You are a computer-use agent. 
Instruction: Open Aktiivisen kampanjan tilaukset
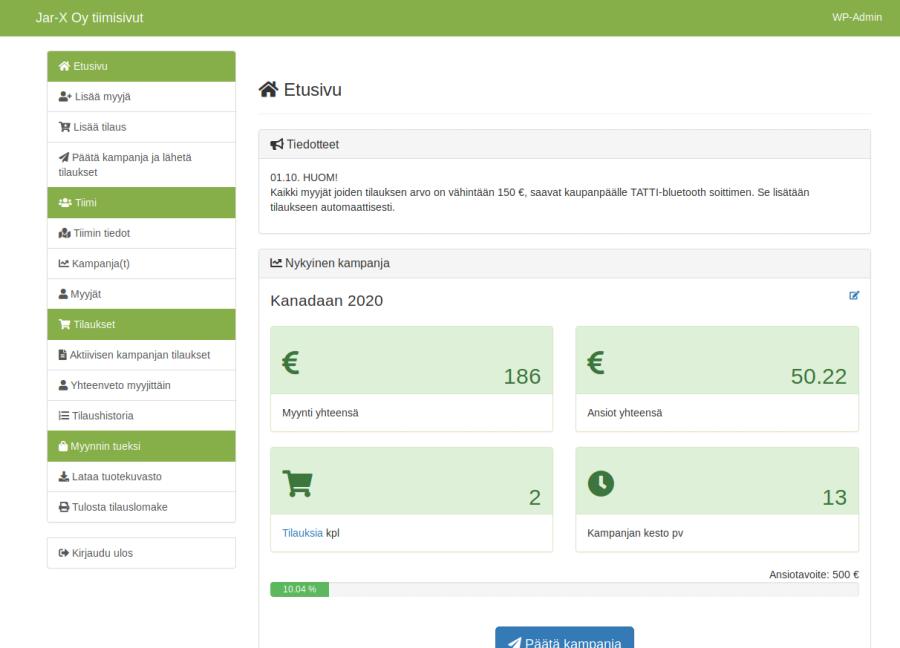[141, 355]
